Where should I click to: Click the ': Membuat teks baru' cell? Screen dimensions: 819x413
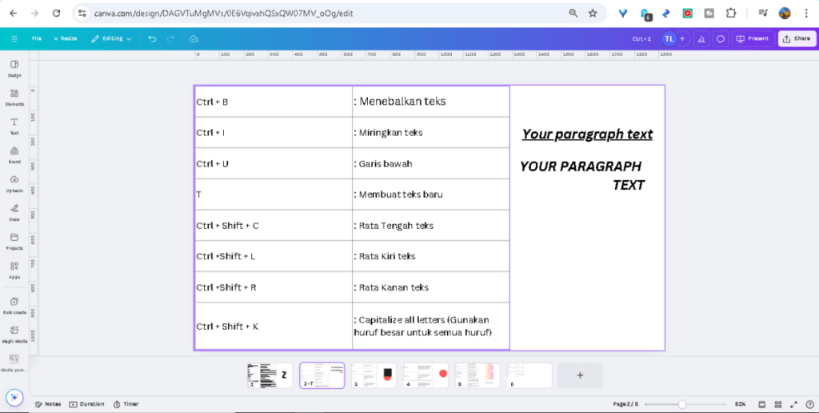(431, 194)
